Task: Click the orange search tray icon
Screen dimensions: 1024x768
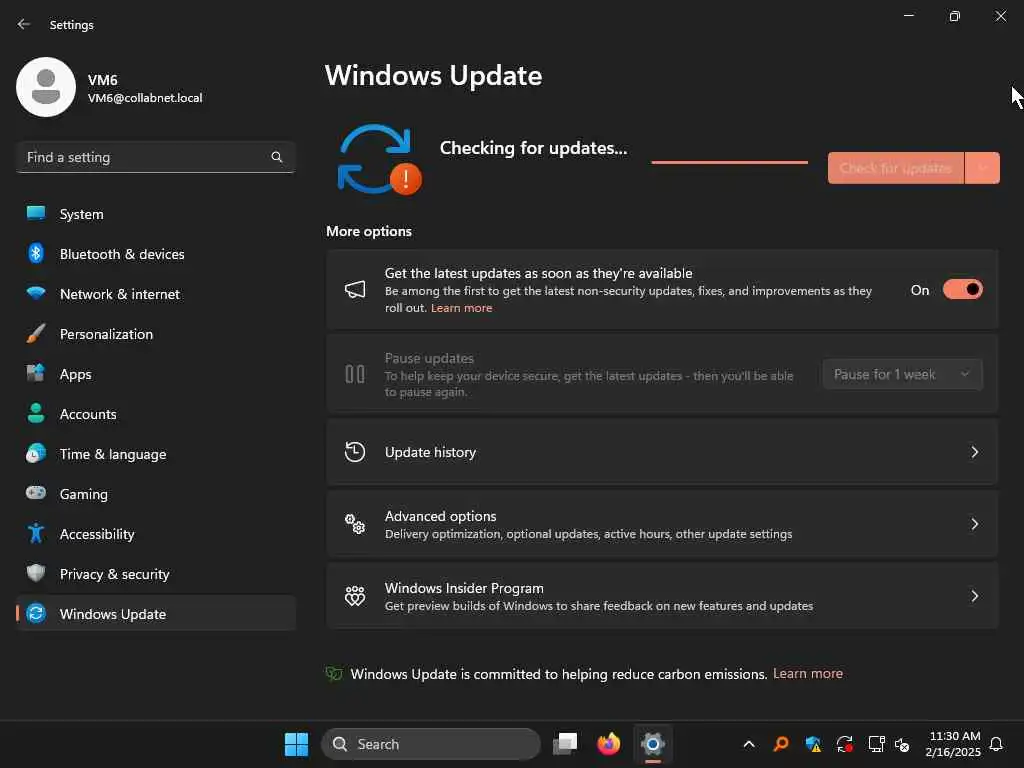Action: (781, 744)
